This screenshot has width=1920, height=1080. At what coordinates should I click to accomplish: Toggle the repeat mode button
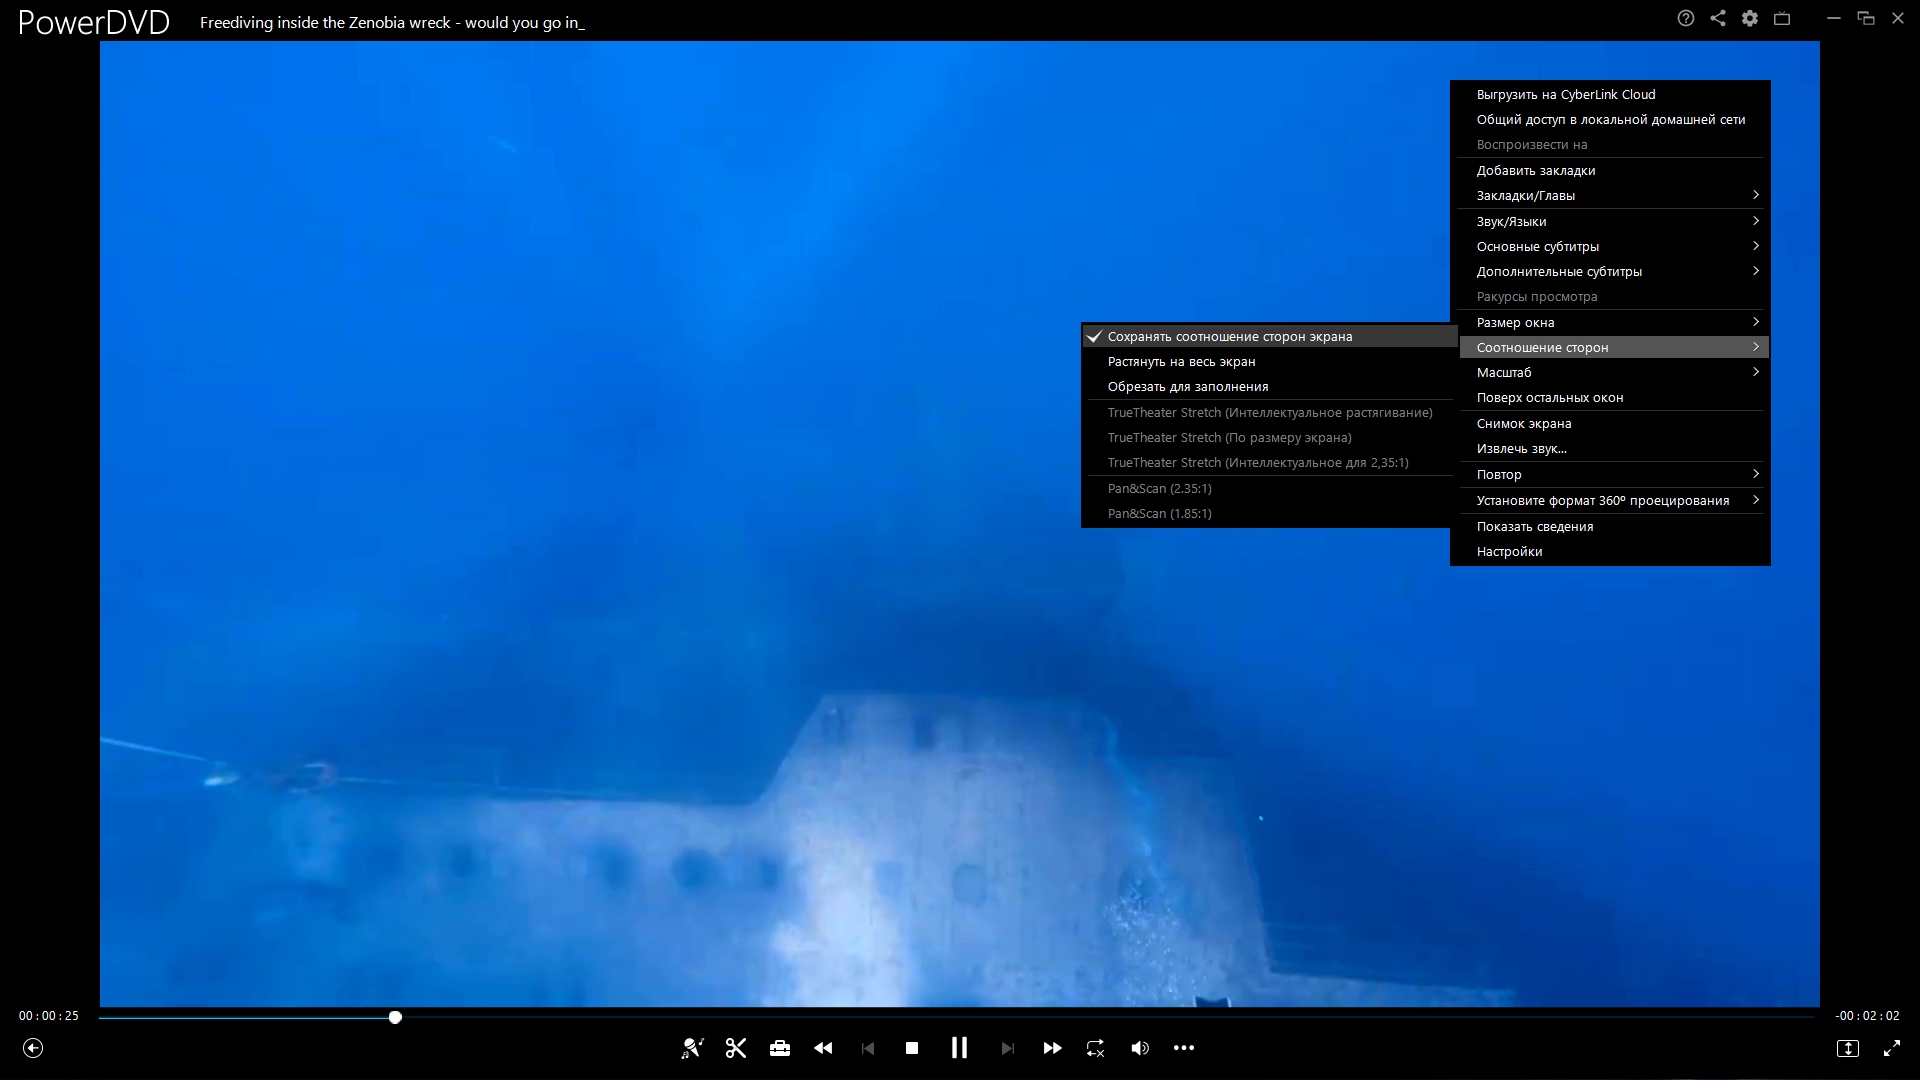pos(1096,1048)
